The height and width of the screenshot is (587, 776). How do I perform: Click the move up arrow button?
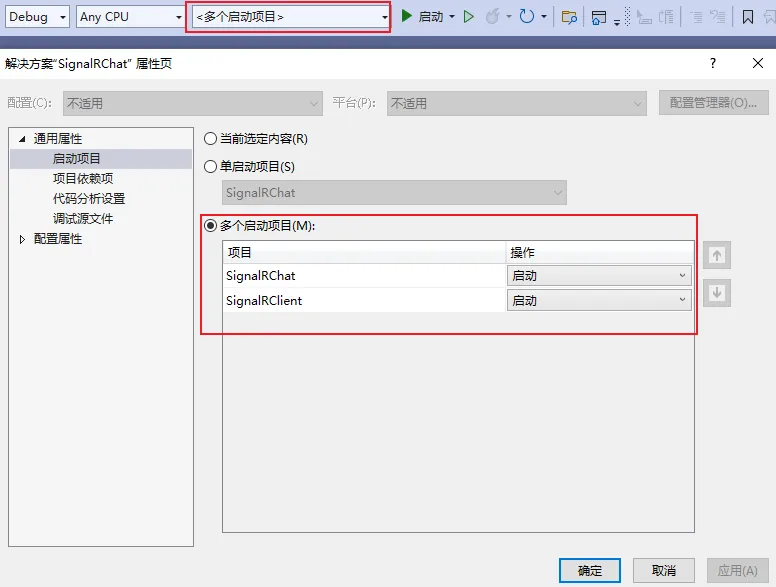(717, 255)
